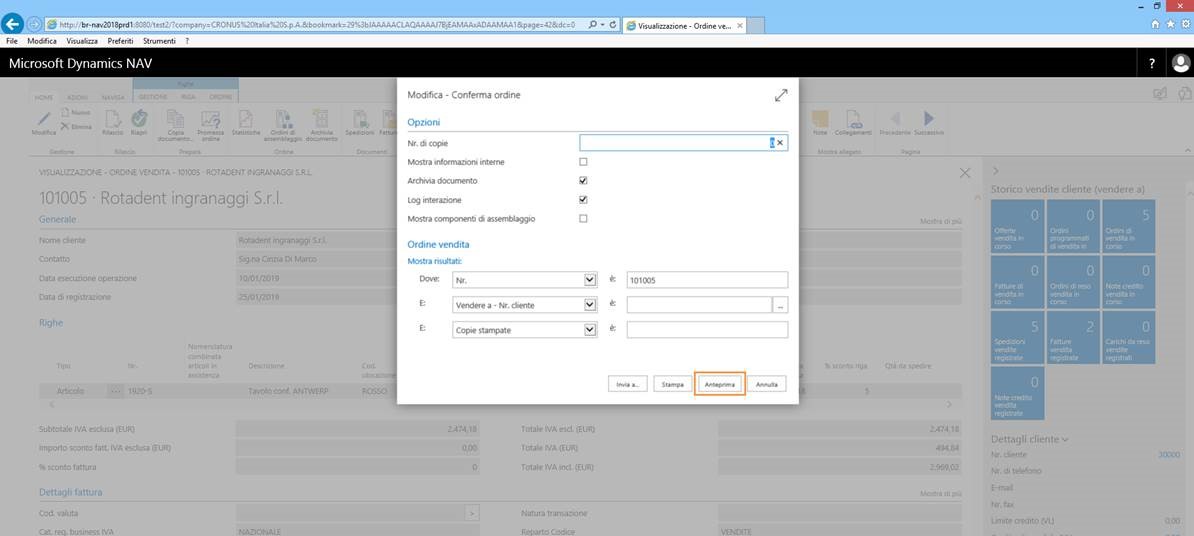Open browser favorites star icon
The height and width of the screenshot is (536, 1194).
tap(1170, 24)
